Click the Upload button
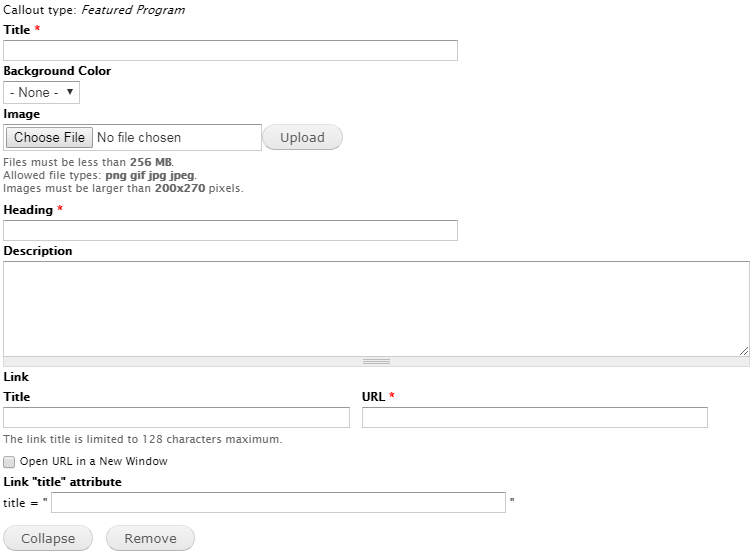 click(303, 137)
